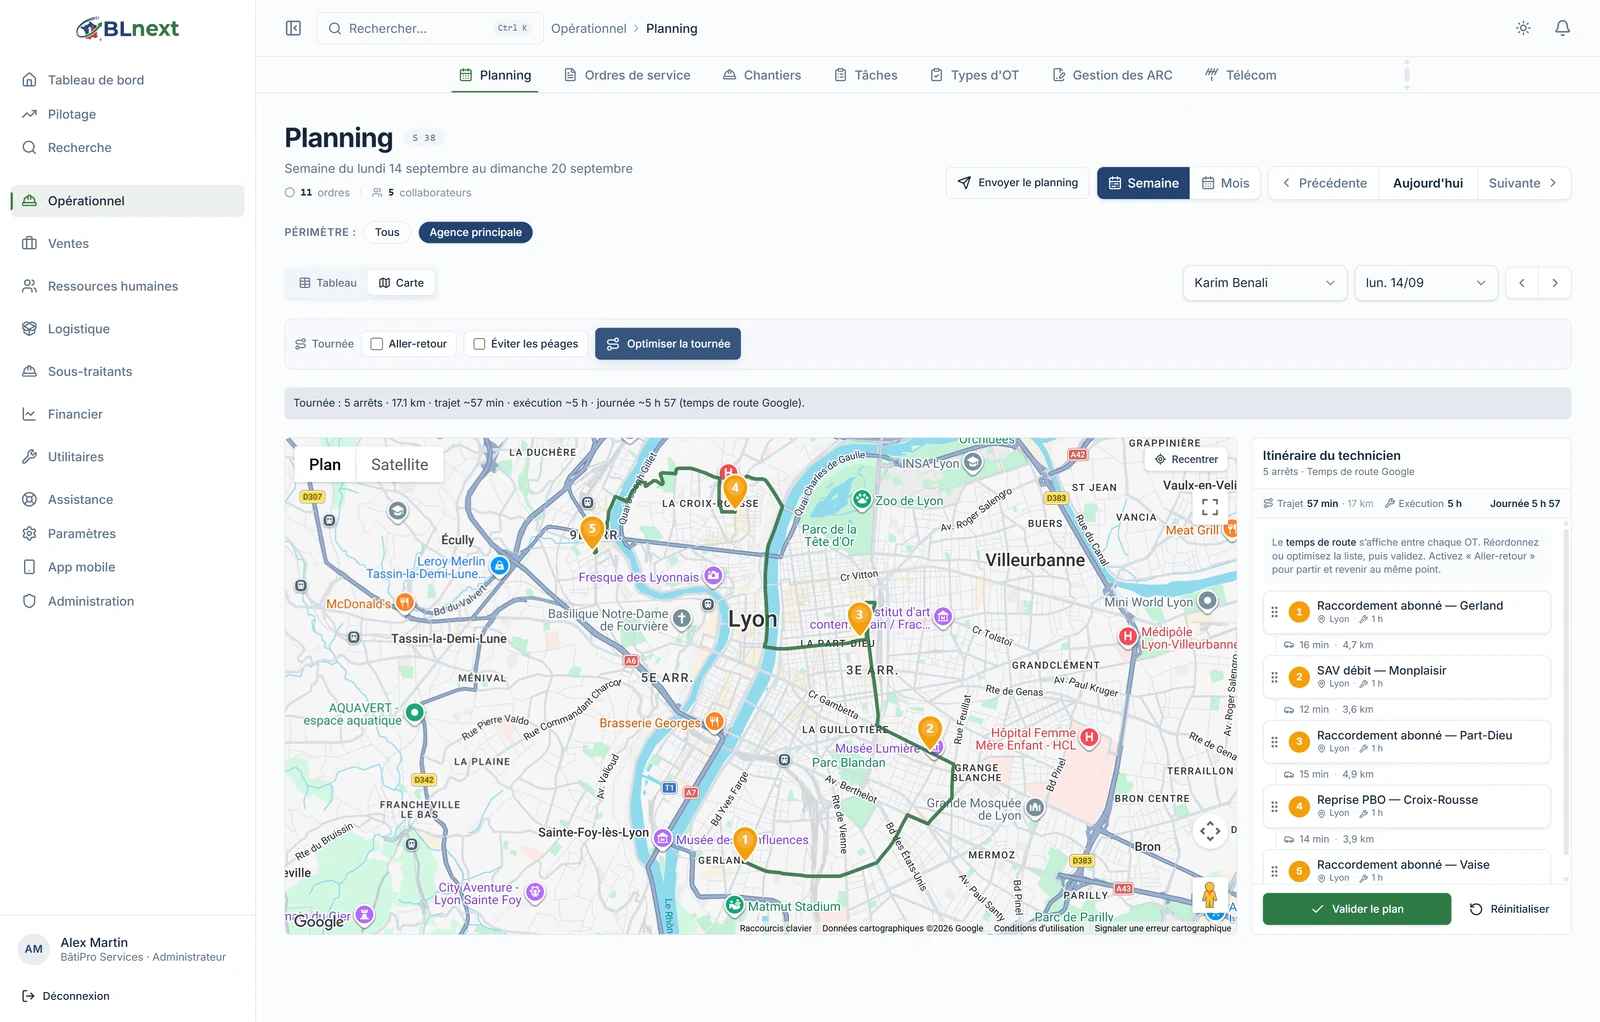Switch to Mois view

point(1226,183)
